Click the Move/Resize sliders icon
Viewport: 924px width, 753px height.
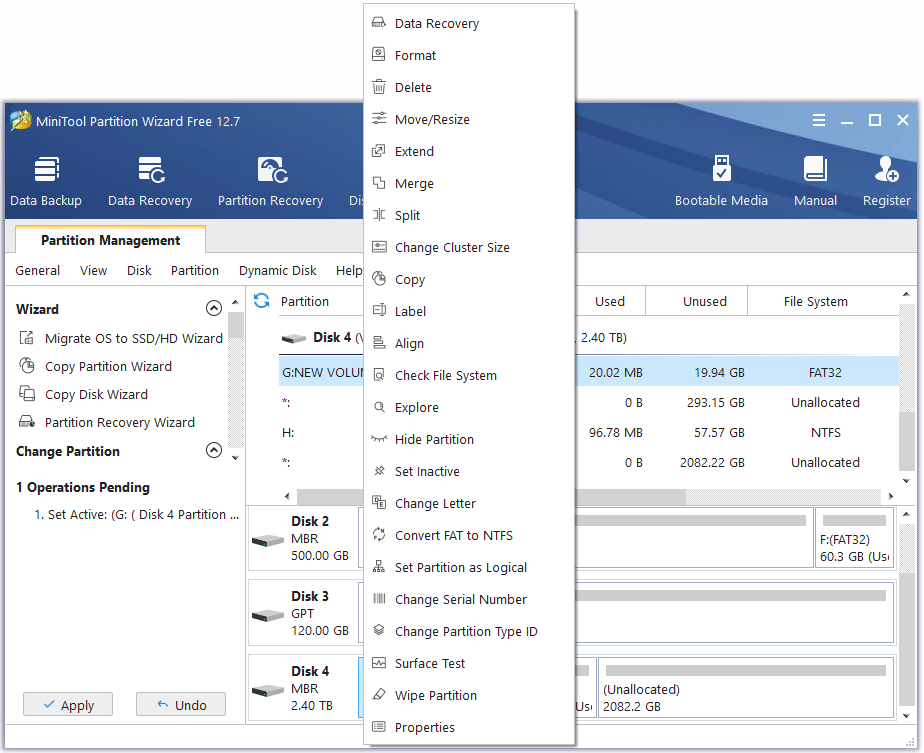(379, 119)
